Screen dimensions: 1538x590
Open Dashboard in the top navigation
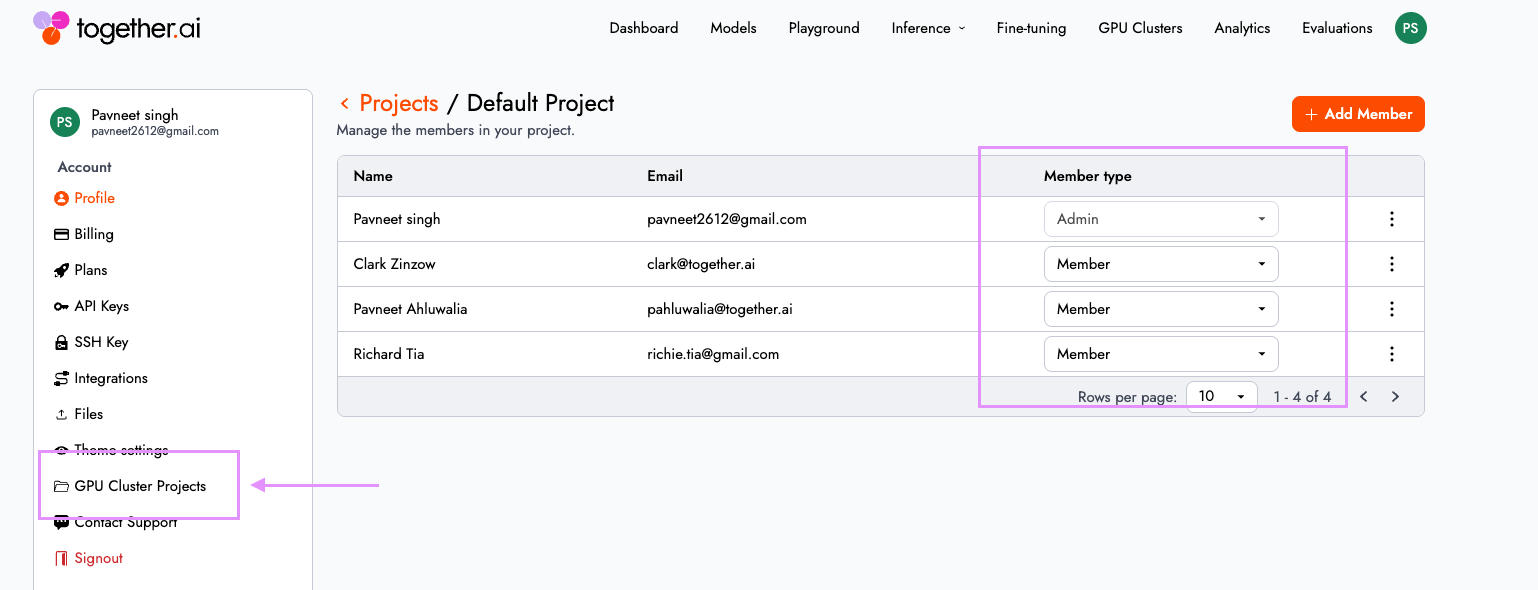click(644, 28)
